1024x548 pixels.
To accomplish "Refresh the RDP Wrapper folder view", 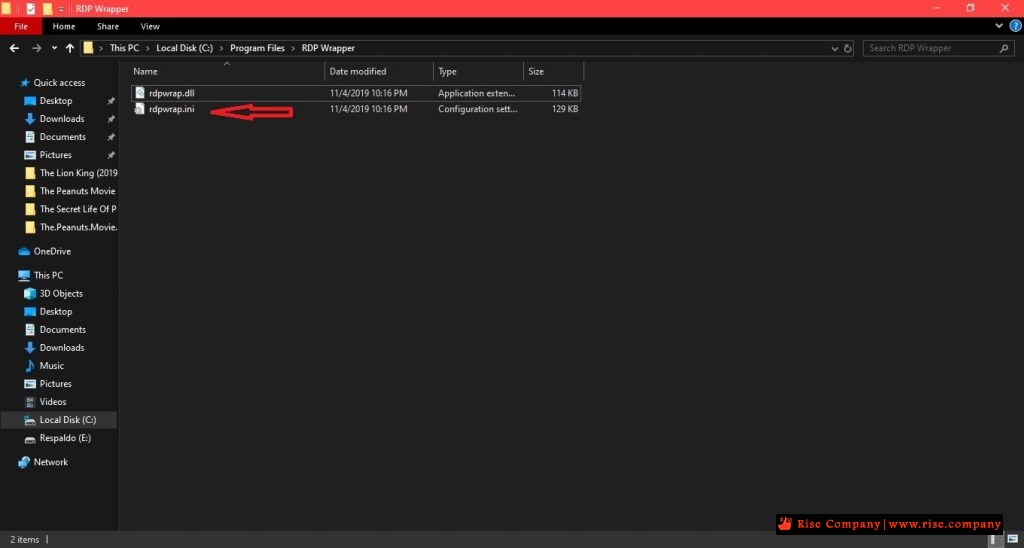I will [x=848, y=48].
